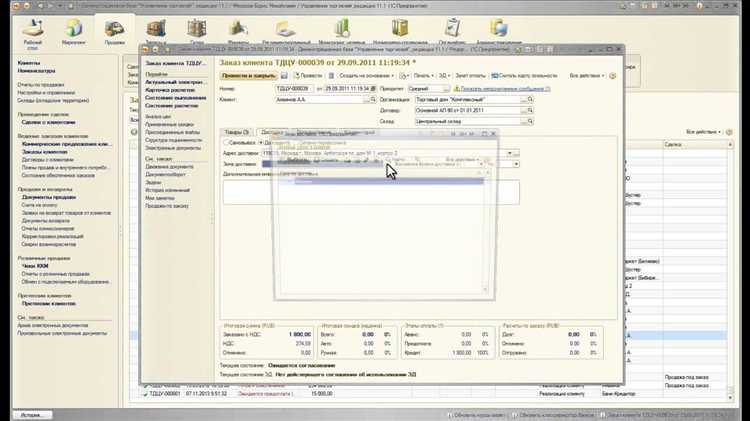Open Структура подчиненности in order navigation panel
The width and height of the screenshot is (750, 421).
click(174, 140)
